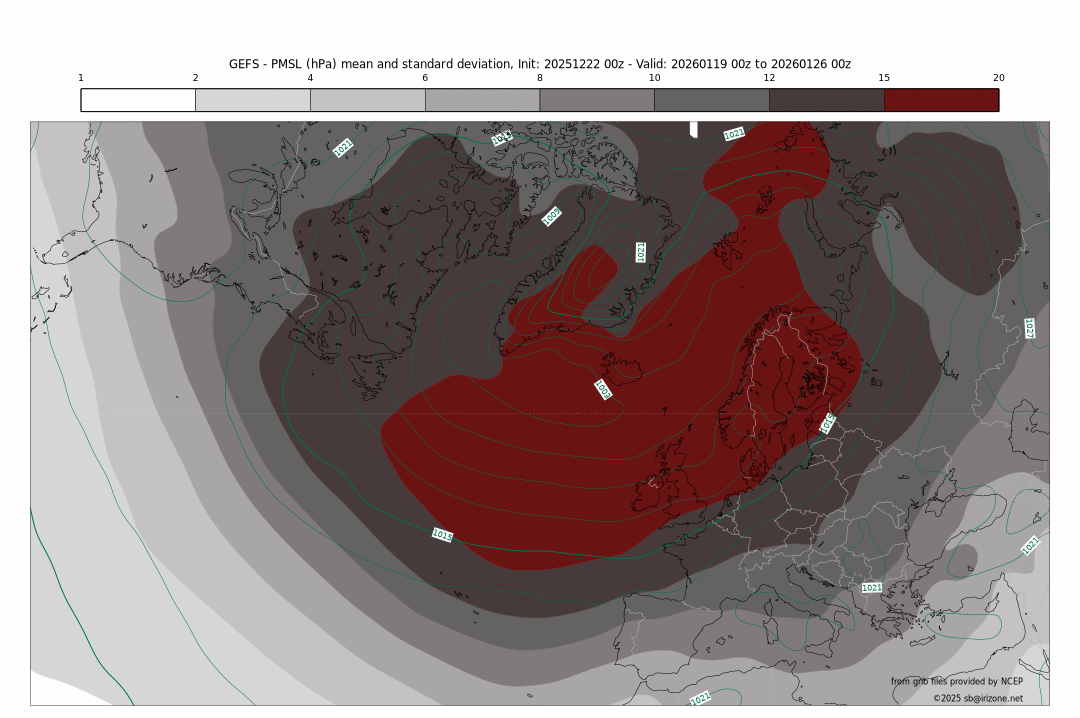Select the 1021 label east of Greenland
Screen dimensions: 1080x718
641,252
